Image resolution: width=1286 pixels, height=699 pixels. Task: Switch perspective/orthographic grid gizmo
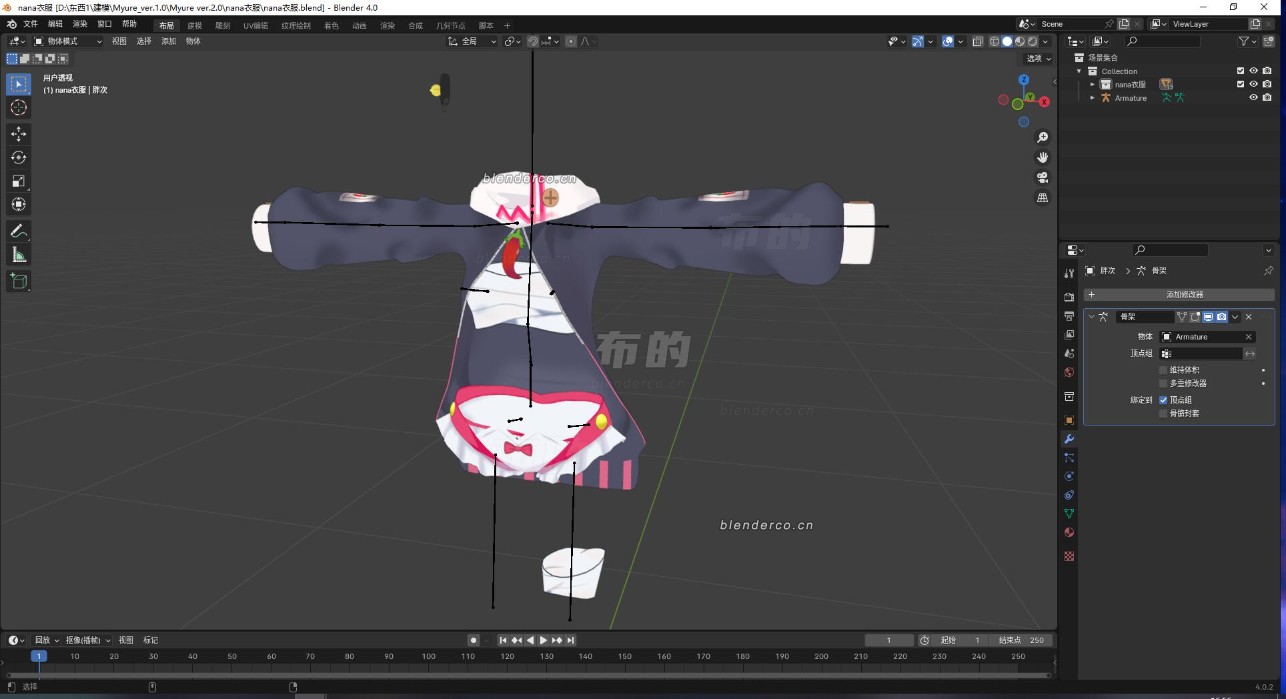(1043, 198)
